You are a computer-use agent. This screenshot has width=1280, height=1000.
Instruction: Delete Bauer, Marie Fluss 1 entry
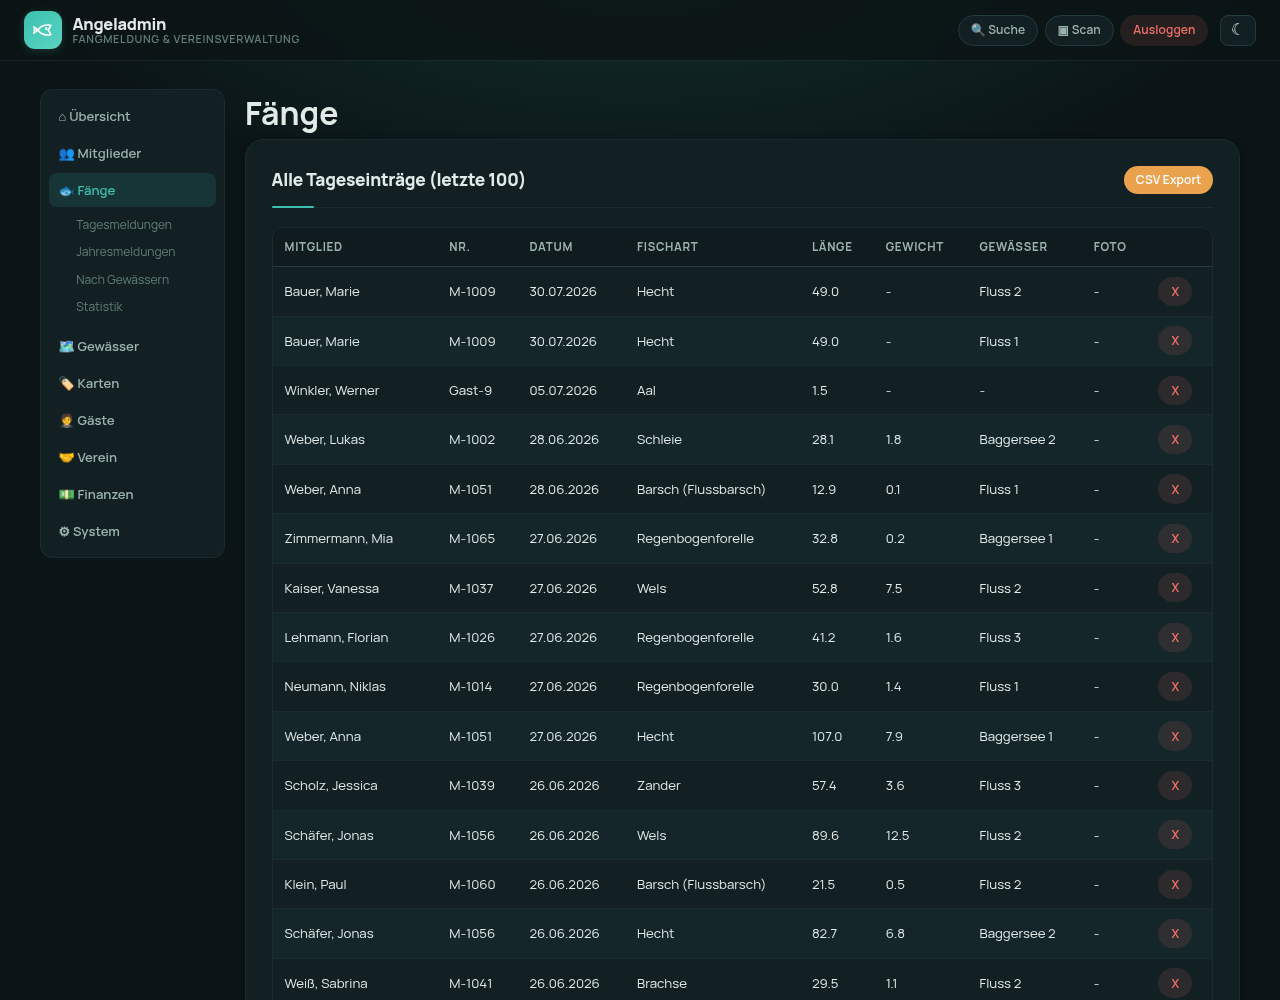(1175, 341)
